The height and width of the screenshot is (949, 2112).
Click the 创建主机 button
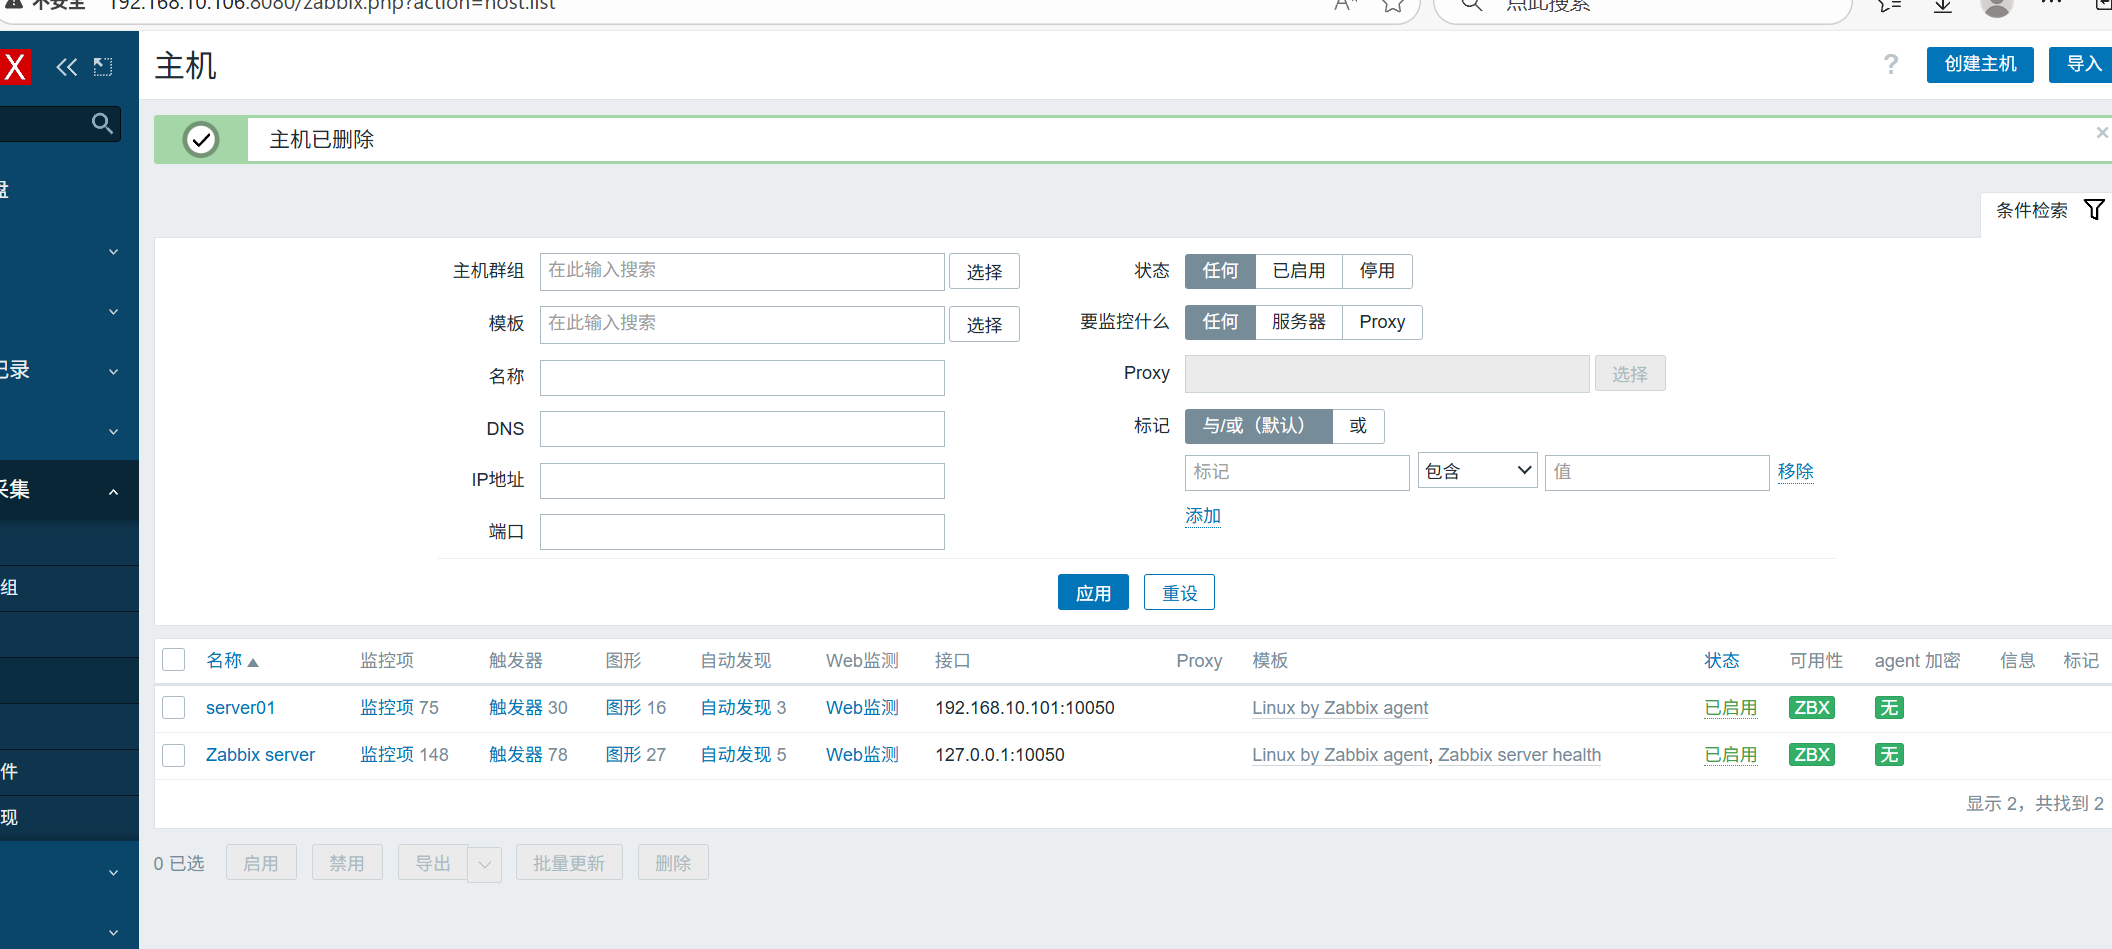pos(1980,65)
